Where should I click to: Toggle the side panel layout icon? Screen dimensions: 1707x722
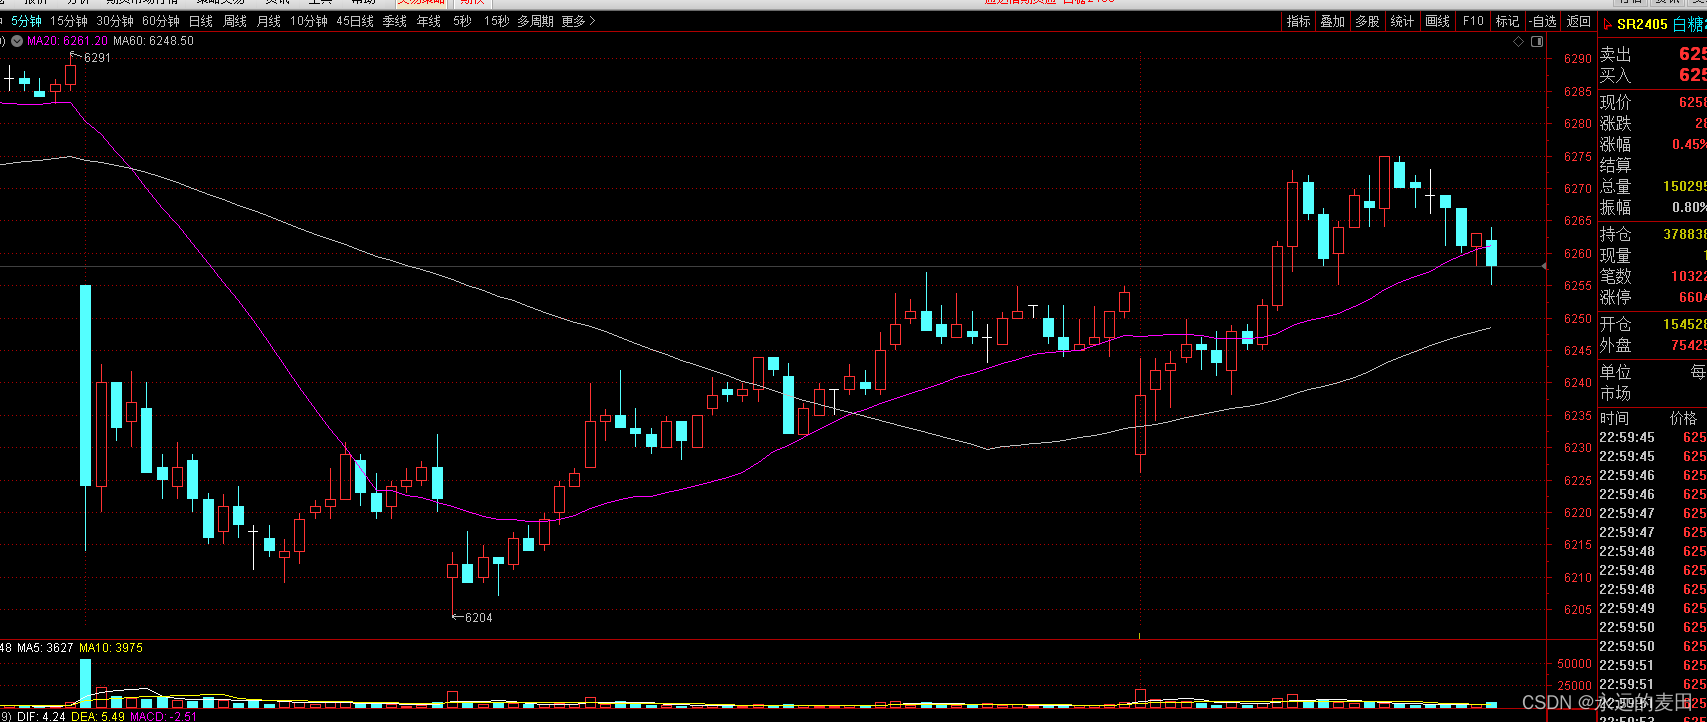(1538, 42)
